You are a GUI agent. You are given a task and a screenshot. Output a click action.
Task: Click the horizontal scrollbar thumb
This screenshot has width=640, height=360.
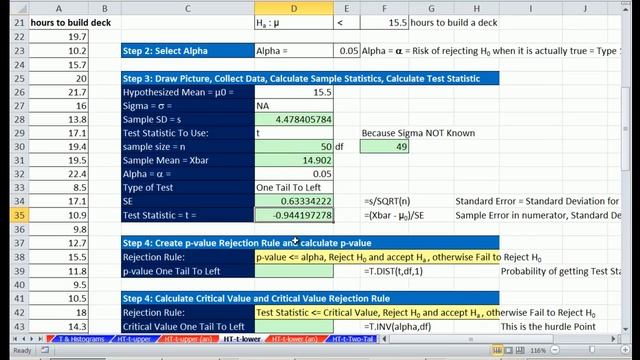click(471, 339)
